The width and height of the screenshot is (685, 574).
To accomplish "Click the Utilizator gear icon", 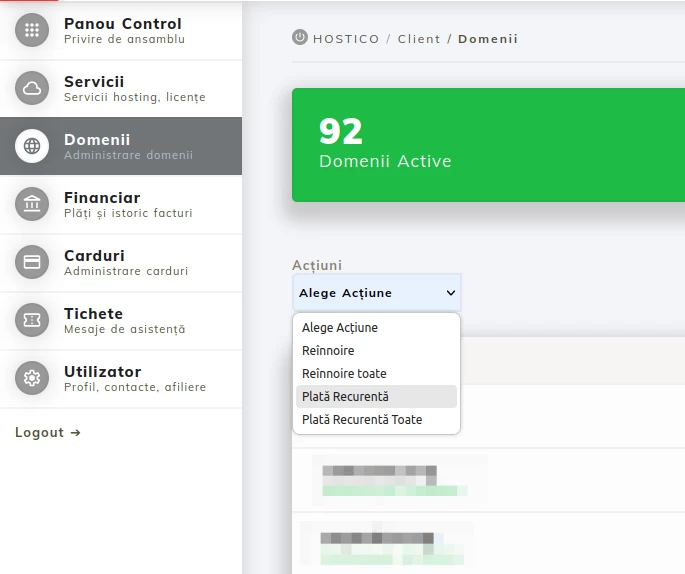I will click(x=32, y=378).
